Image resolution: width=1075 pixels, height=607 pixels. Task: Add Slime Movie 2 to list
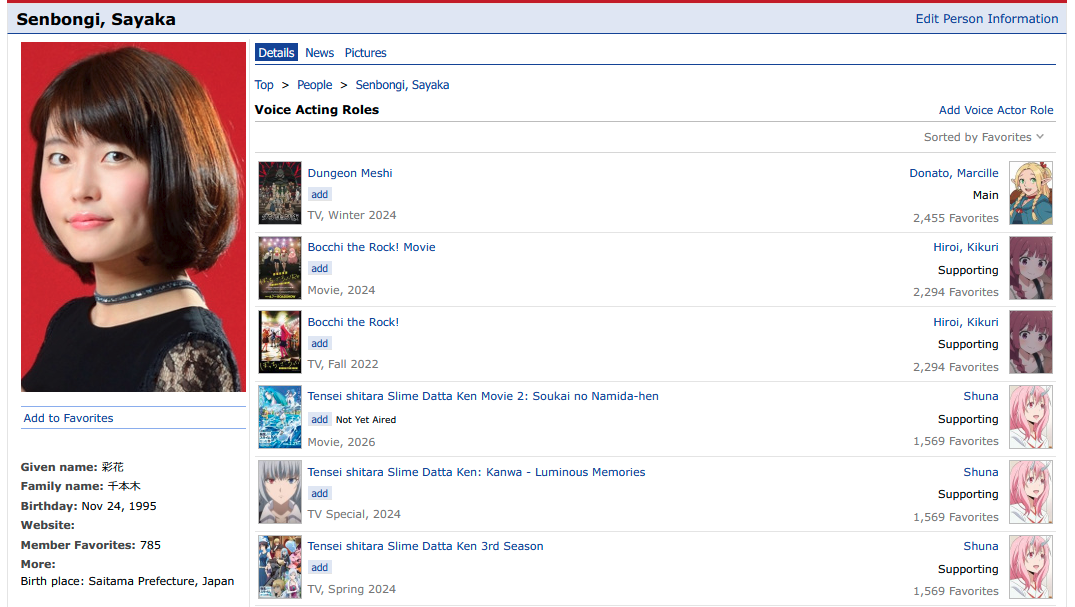[319, 420]
